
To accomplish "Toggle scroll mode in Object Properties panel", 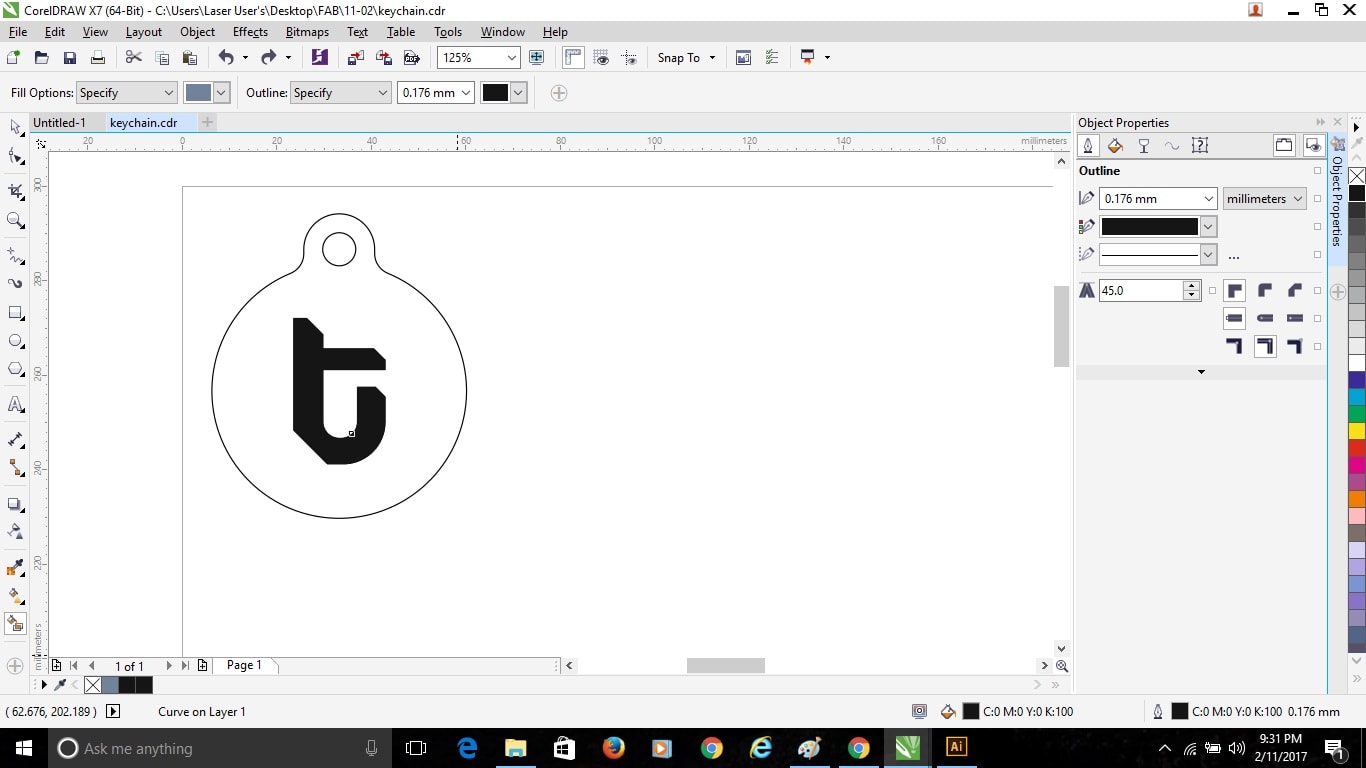I will click(1284, 146).
